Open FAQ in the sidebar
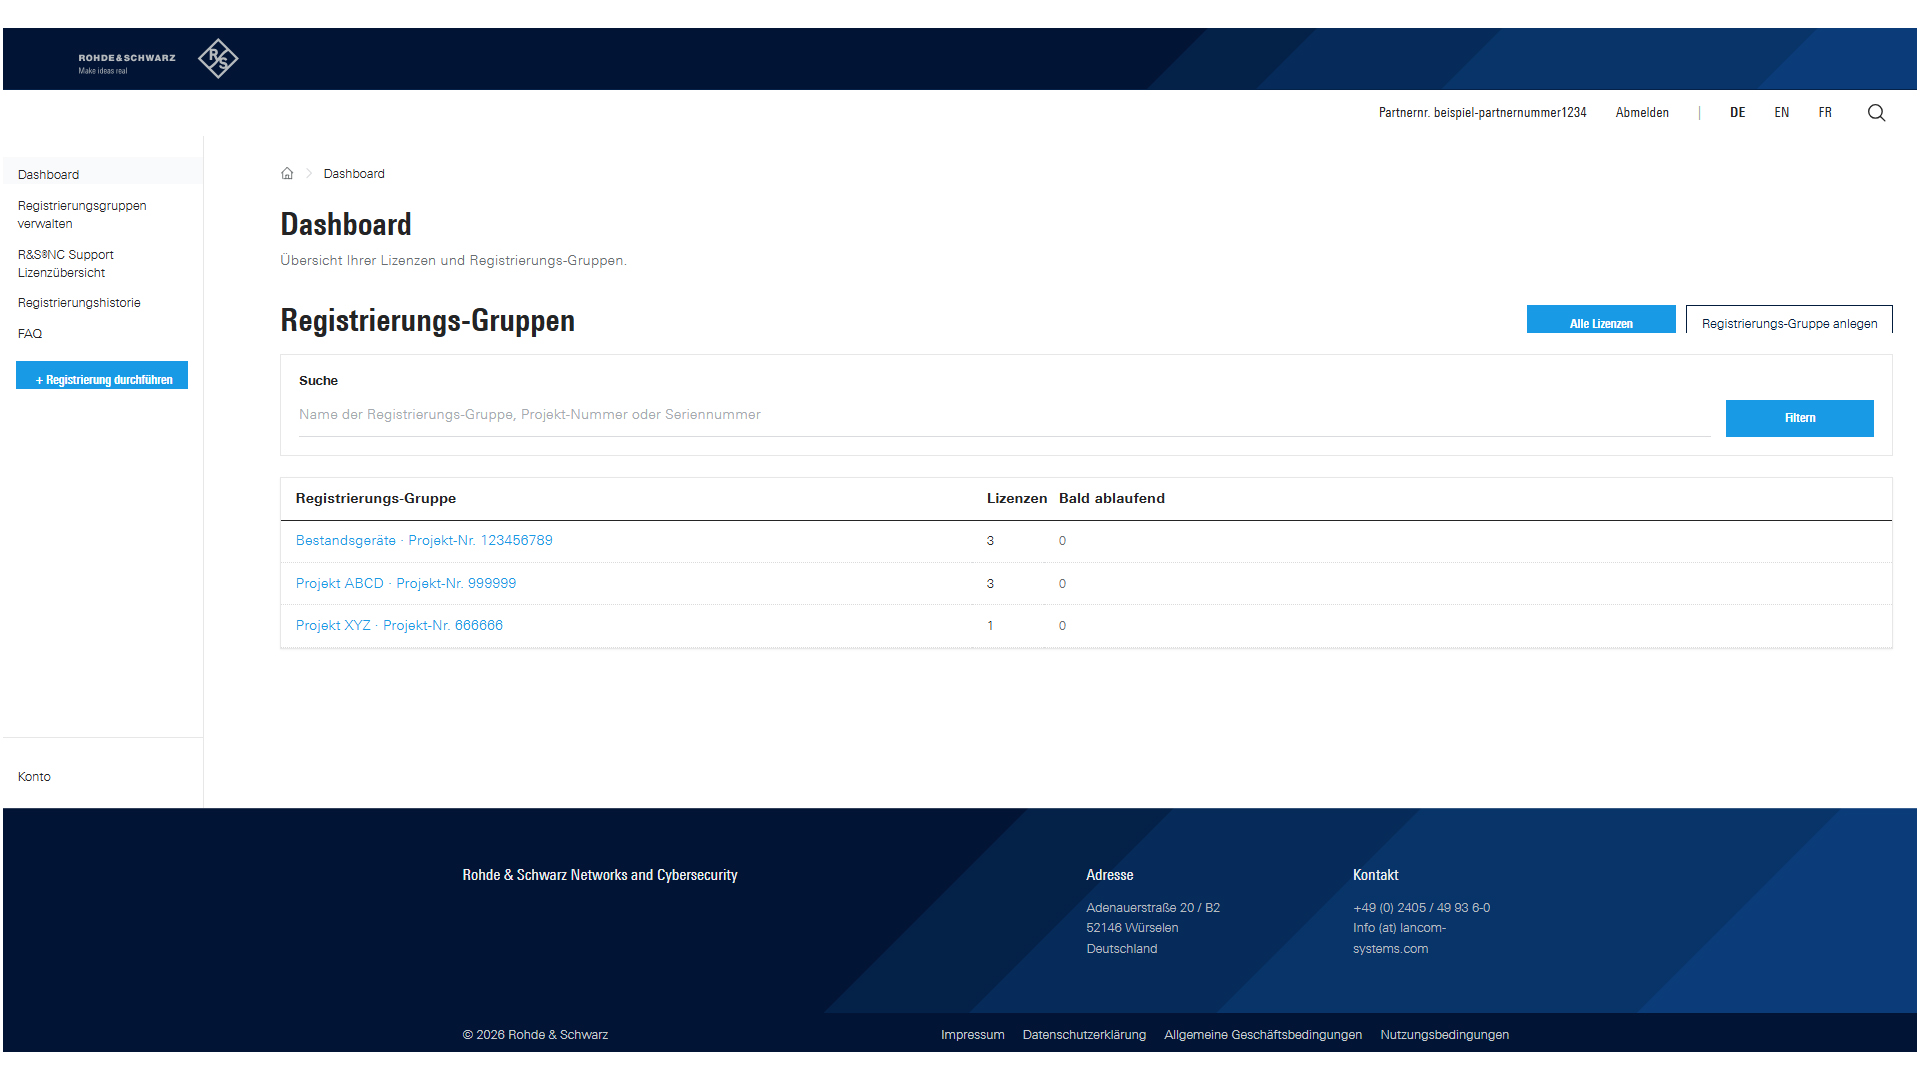Viewport: 1920px width, 1080px height. point(30,334)
